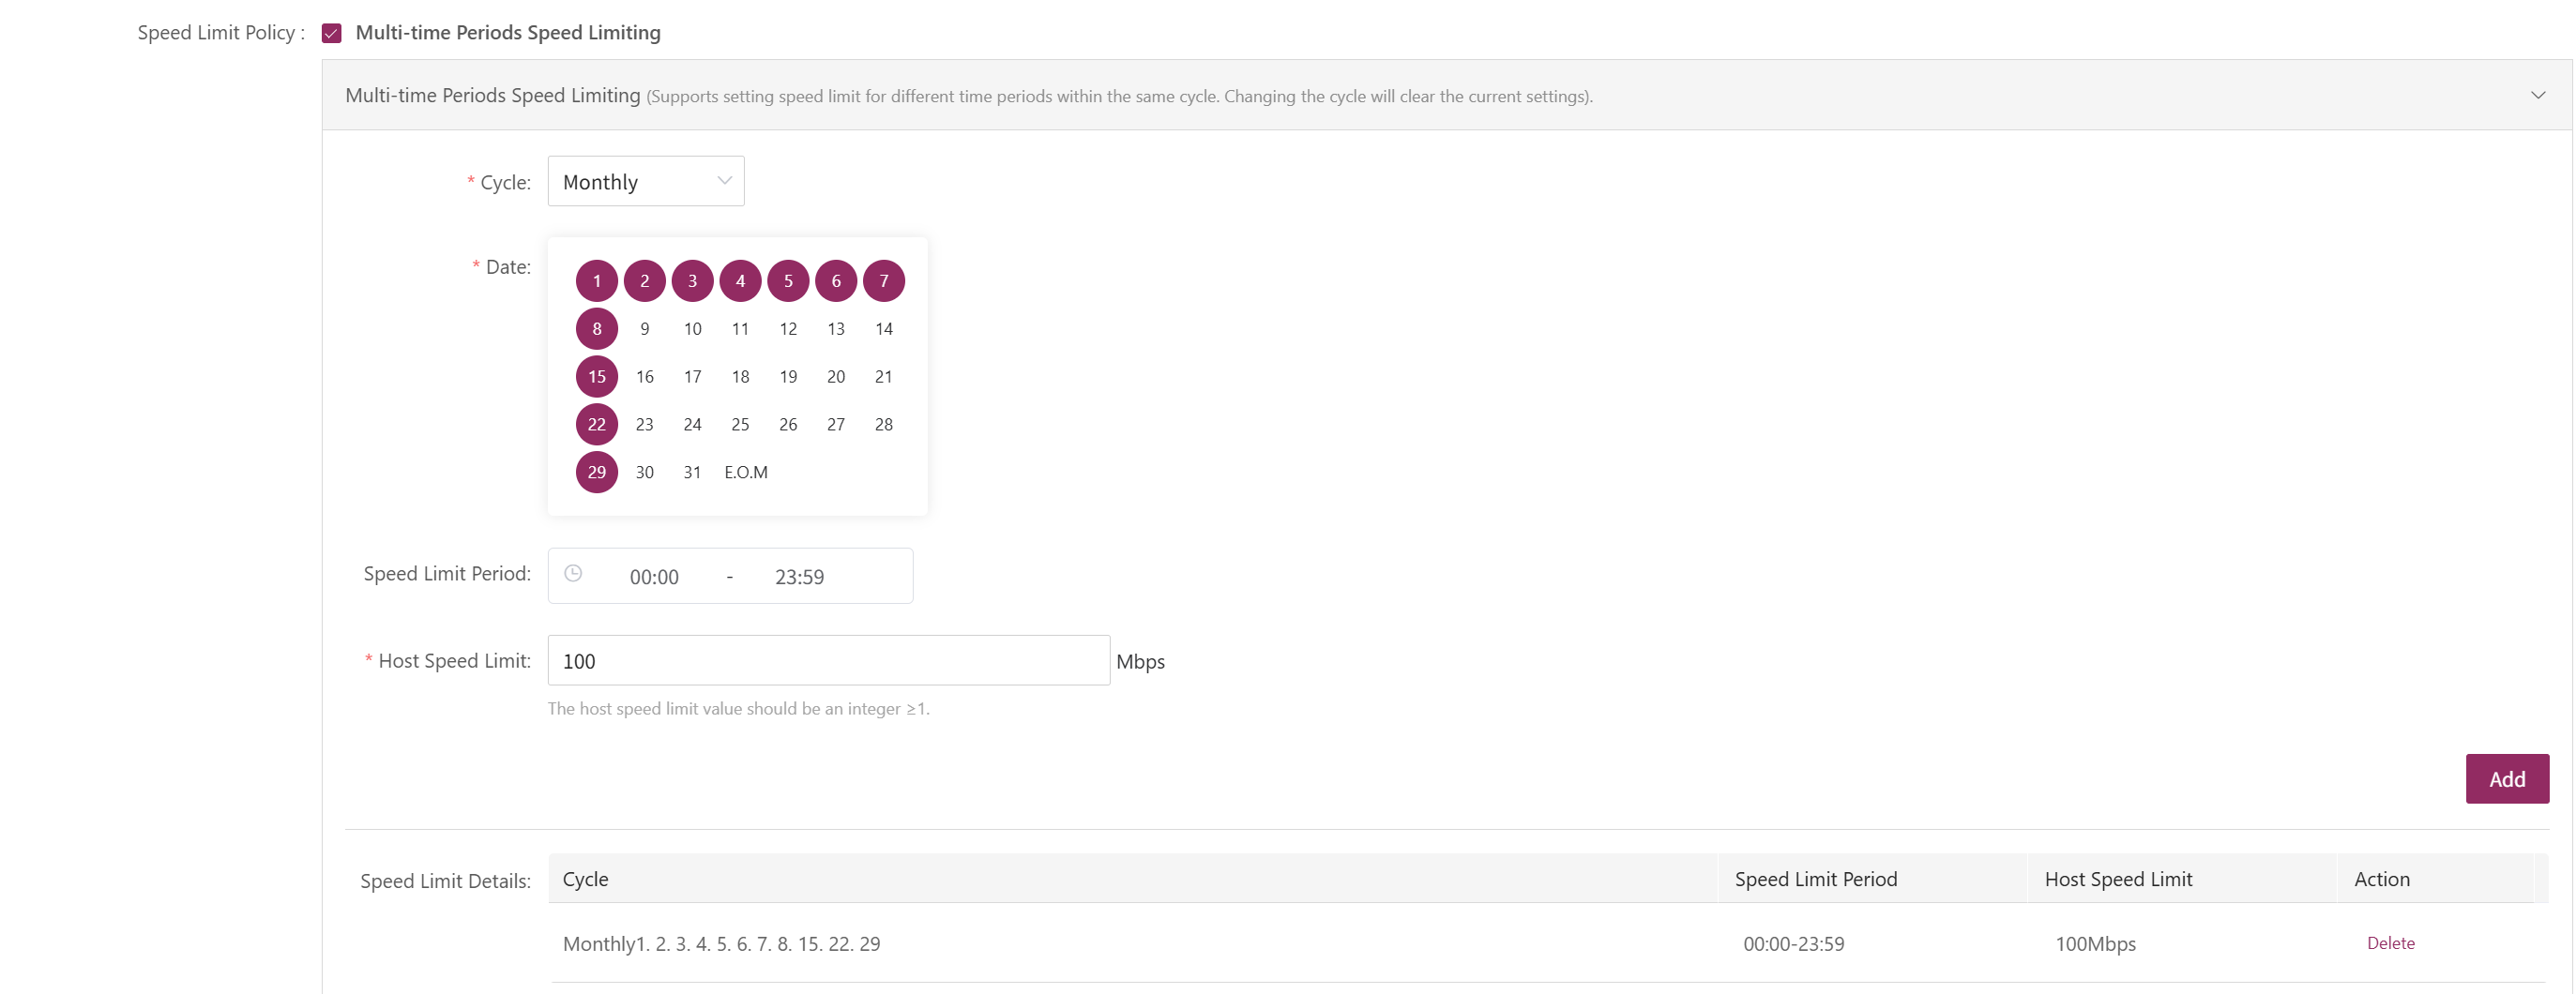Deselect date 7 in the calendar
2576x994 pixels.
coord(884,281)
